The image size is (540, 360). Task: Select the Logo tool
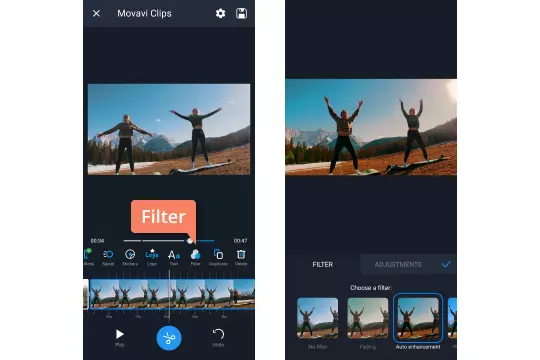coord(152,257)
